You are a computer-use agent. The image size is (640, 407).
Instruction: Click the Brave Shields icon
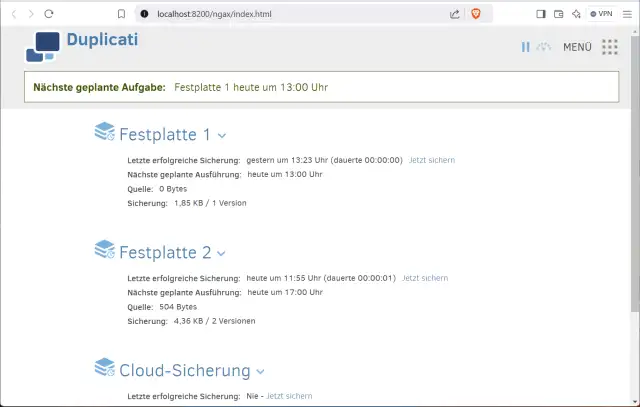[475, 14]
